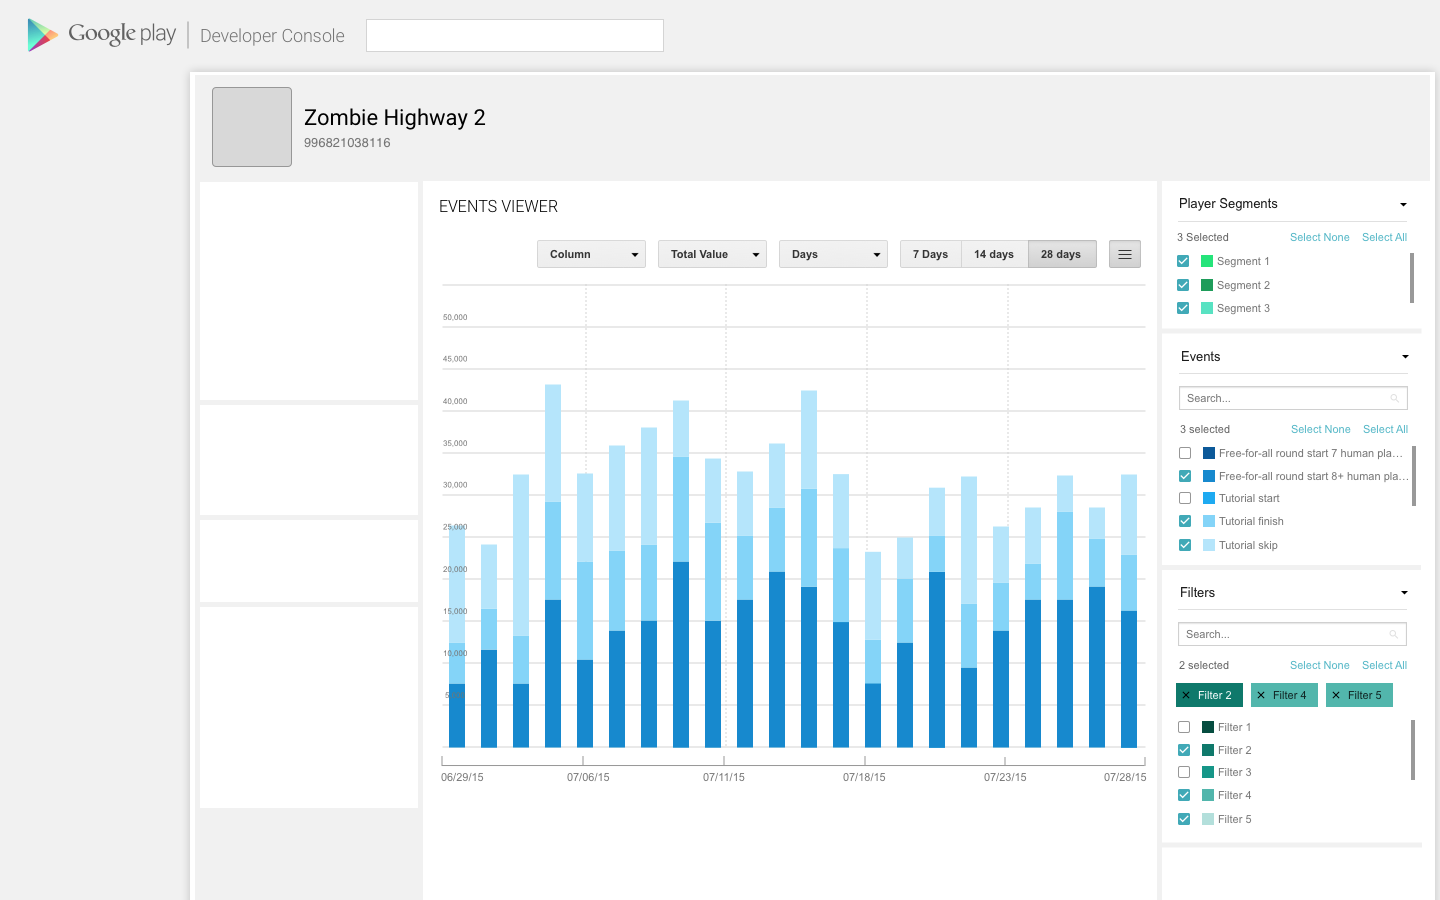The width and height of the screenshot is (1440, 900).
Task: Click the search magnifier in Filters search box
Action: [1393, 635]
